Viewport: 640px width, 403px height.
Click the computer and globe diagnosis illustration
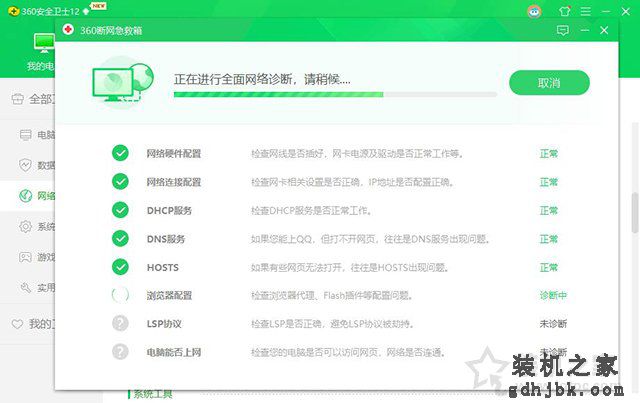[123, 82]
